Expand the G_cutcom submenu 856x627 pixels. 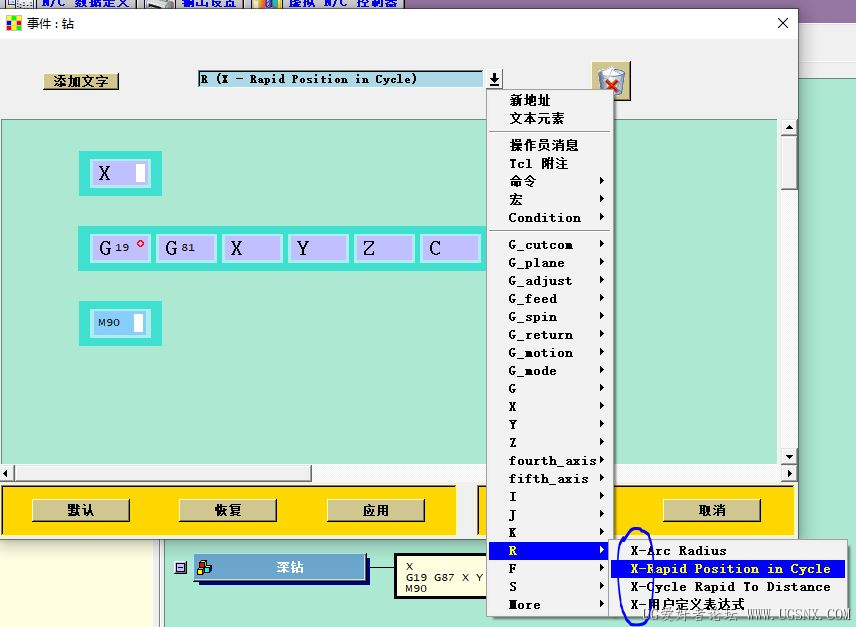pyautogui.click(x=550, y=244)
